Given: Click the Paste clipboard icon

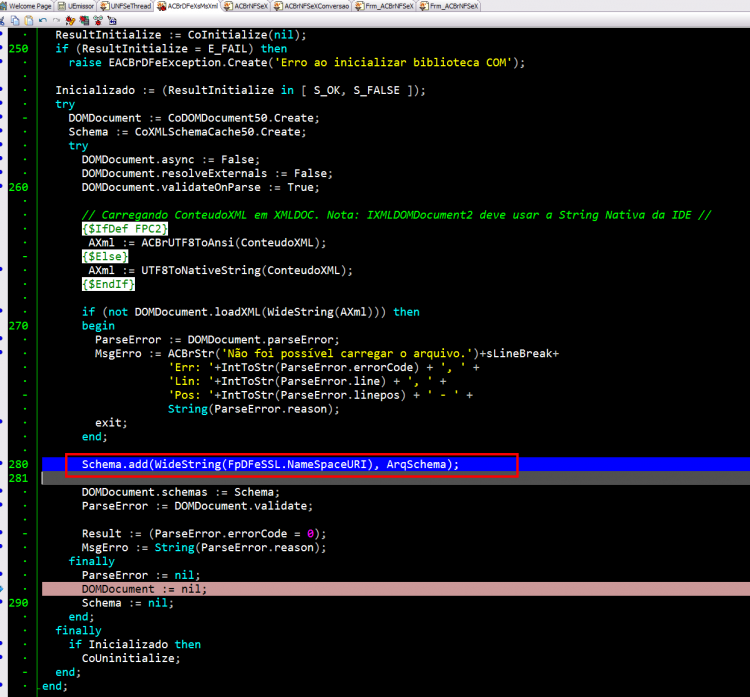Looking at the screenshot, I should tap(29, 21).
